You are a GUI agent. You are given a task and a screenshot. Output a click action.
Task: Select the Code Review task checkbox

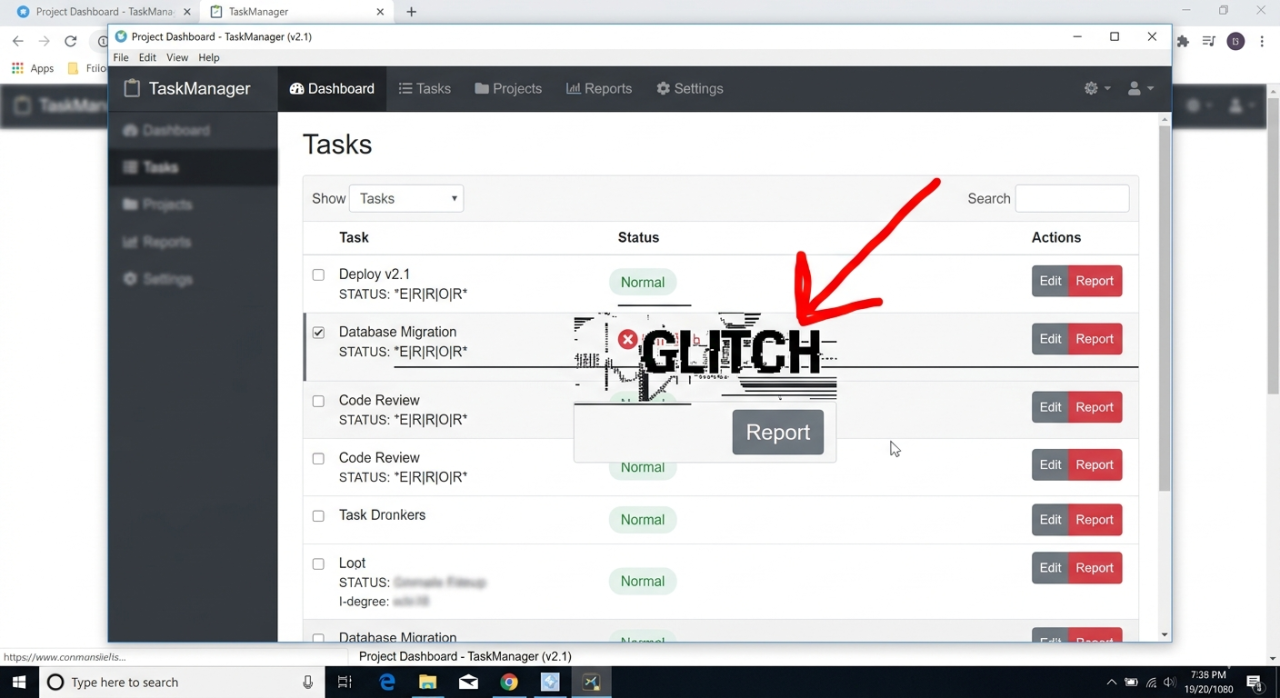pos(318,400)
